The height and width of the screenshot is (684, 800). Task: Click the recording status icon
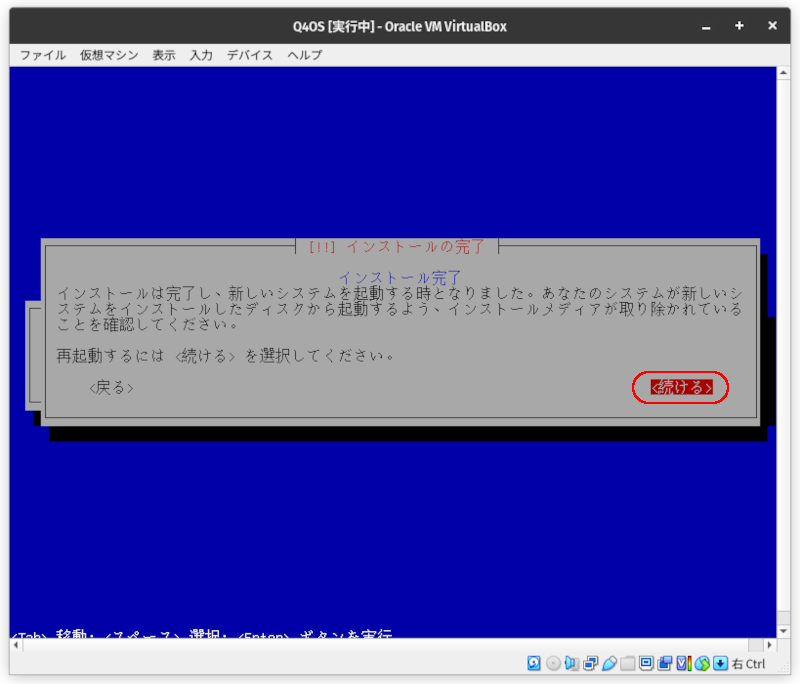tap(665, 663)
